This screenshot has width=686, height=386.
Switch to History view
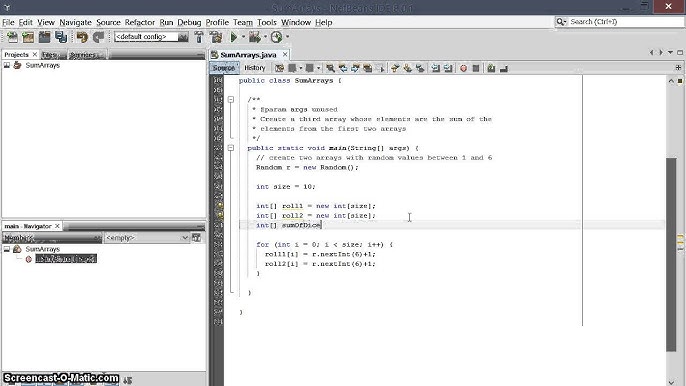click(x=255, y=68)
